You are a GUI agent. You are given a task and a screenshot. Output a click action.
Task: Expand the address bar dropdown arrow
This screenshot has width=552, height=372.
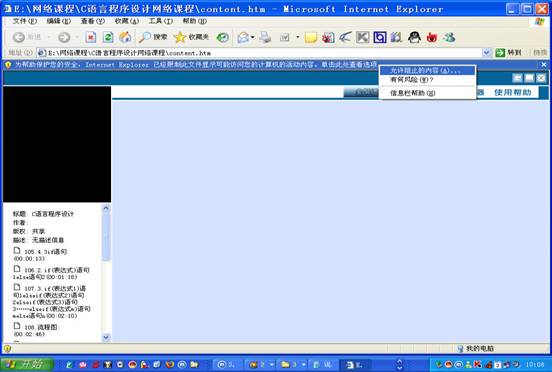(486, 53)
